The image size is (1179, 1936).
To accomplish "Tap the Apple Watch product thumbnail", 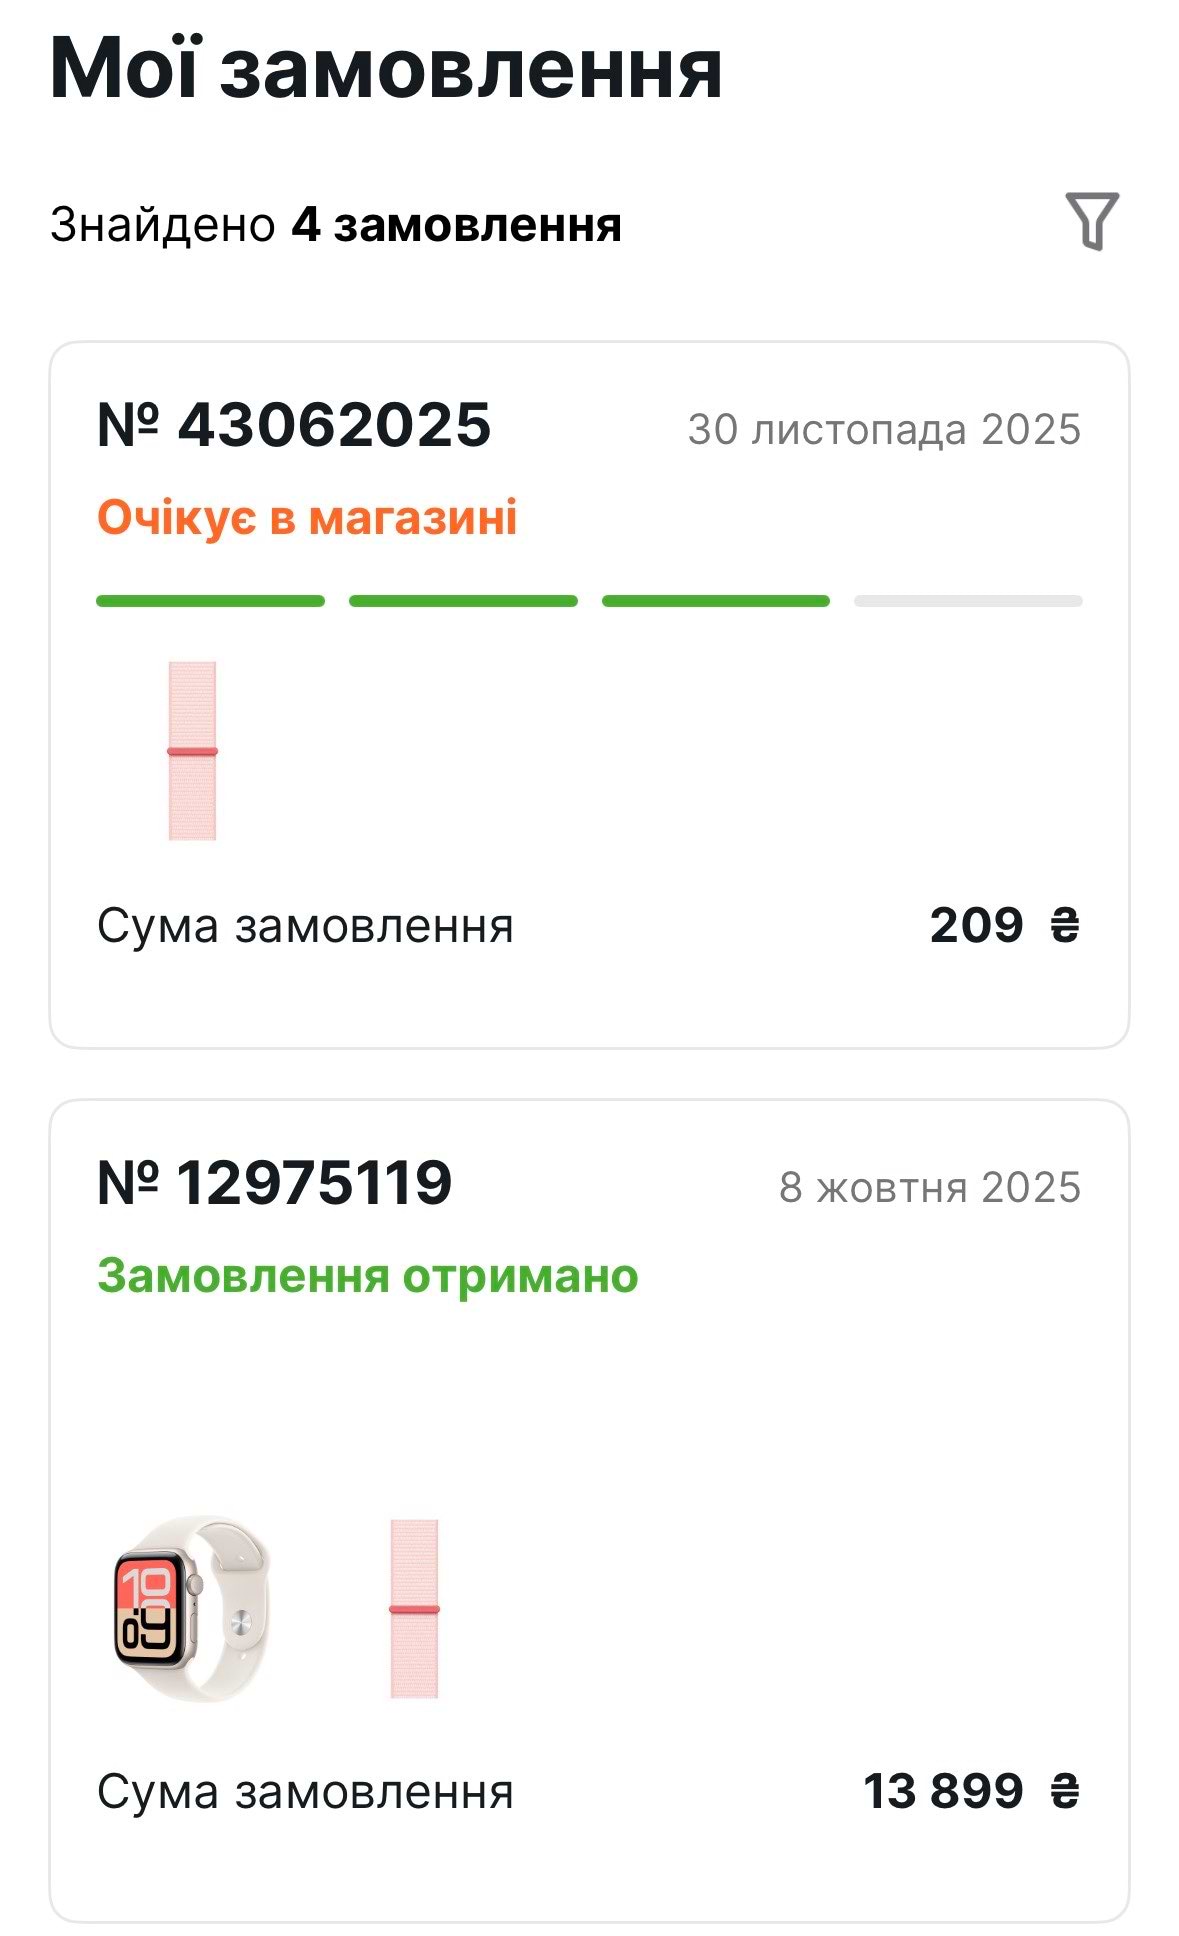I will pos(190,1607).
